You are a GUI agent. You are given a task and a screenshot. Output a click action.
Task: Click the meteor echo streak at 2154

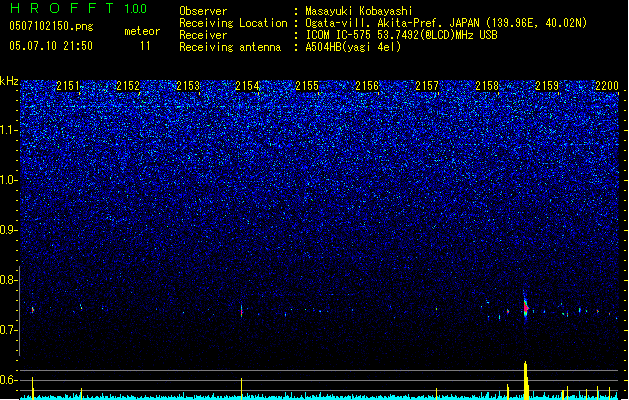[x=241, y=311]
